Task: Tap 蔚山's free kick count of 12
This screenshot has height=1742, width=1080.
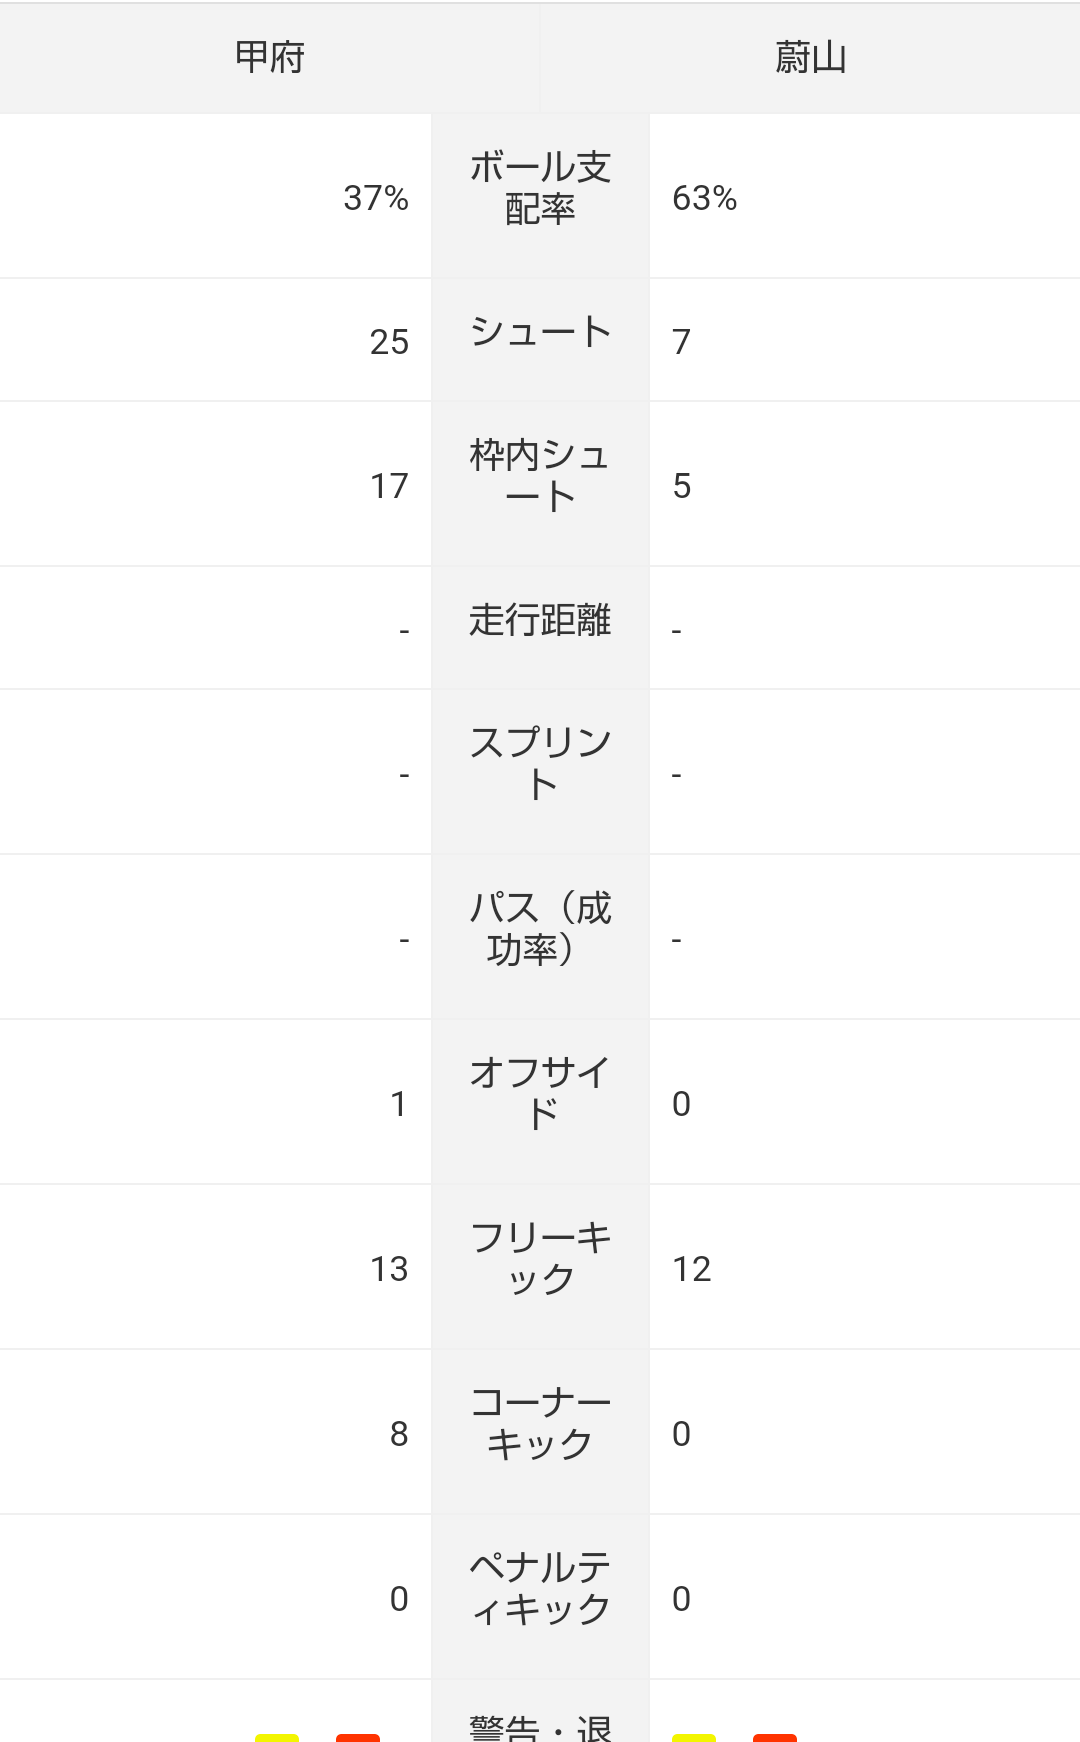Action: click(x=692, y=1269)
